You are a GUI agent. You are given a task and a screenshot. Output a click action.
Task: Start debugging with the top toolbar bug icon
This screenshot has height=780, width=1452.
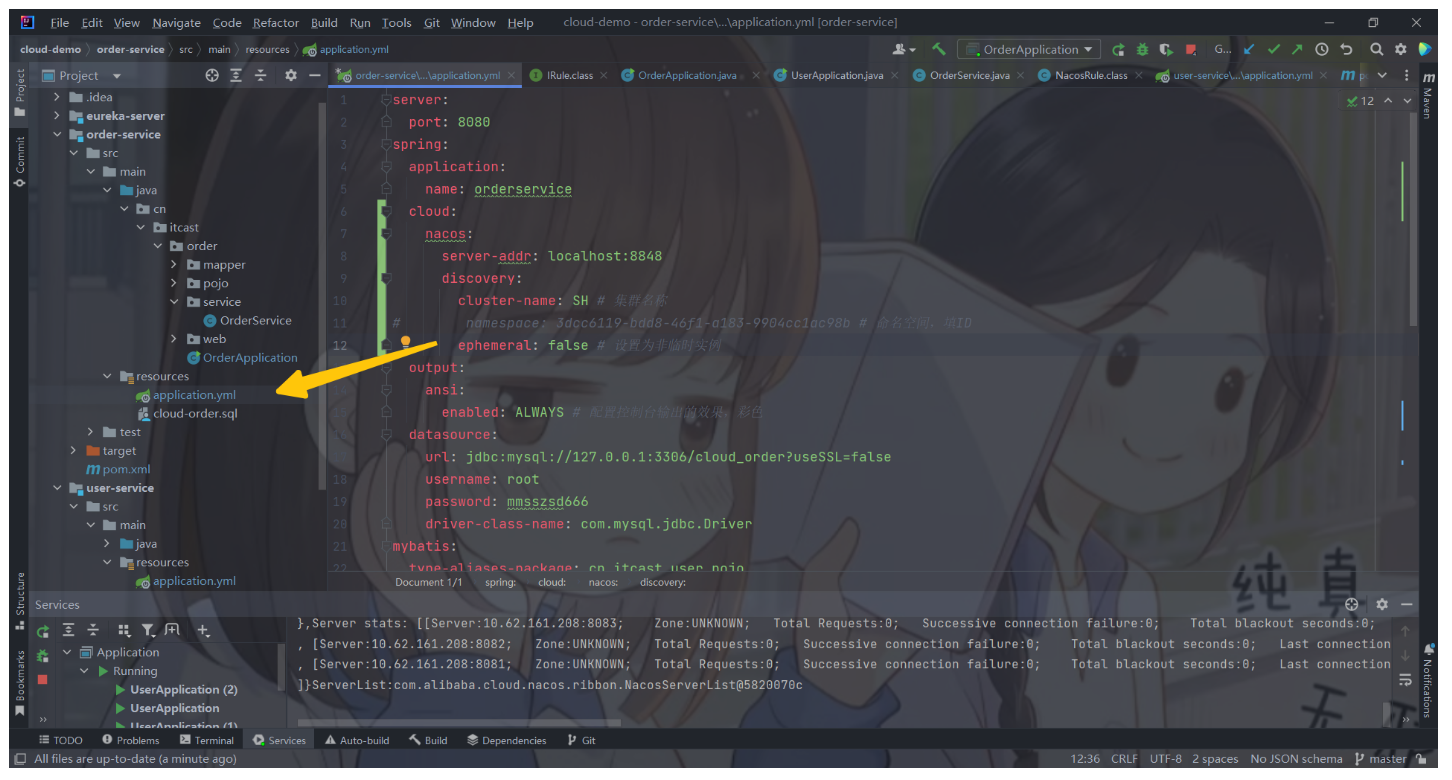(x=1143, y=49)
